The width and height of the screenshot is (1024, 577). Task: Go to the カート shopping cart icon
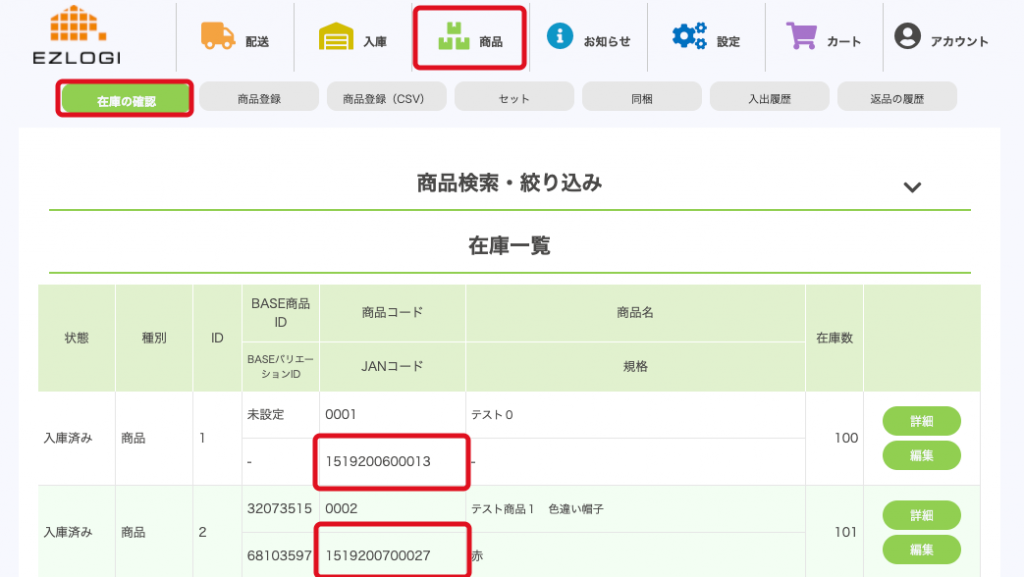pos(802,37)
